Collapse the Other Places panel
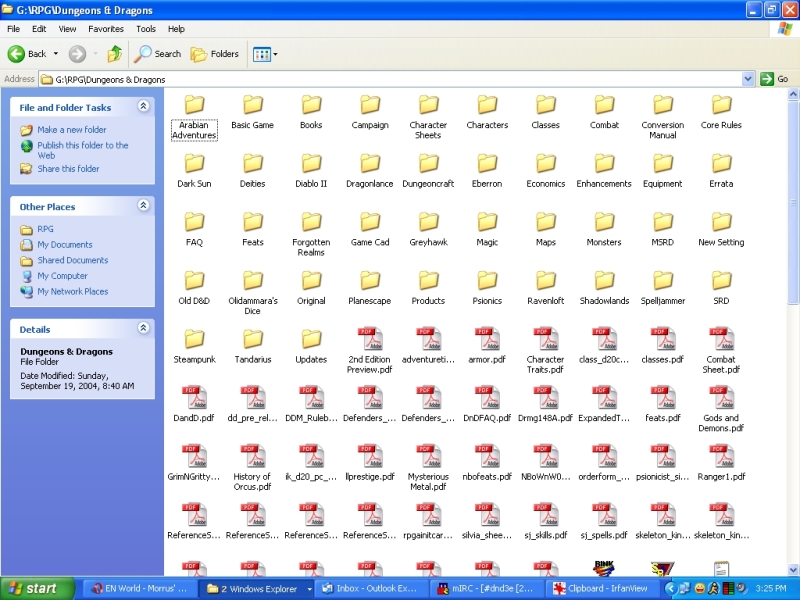Image resolution: width=800 pixels, height=600 pixels. coord(143,205)
